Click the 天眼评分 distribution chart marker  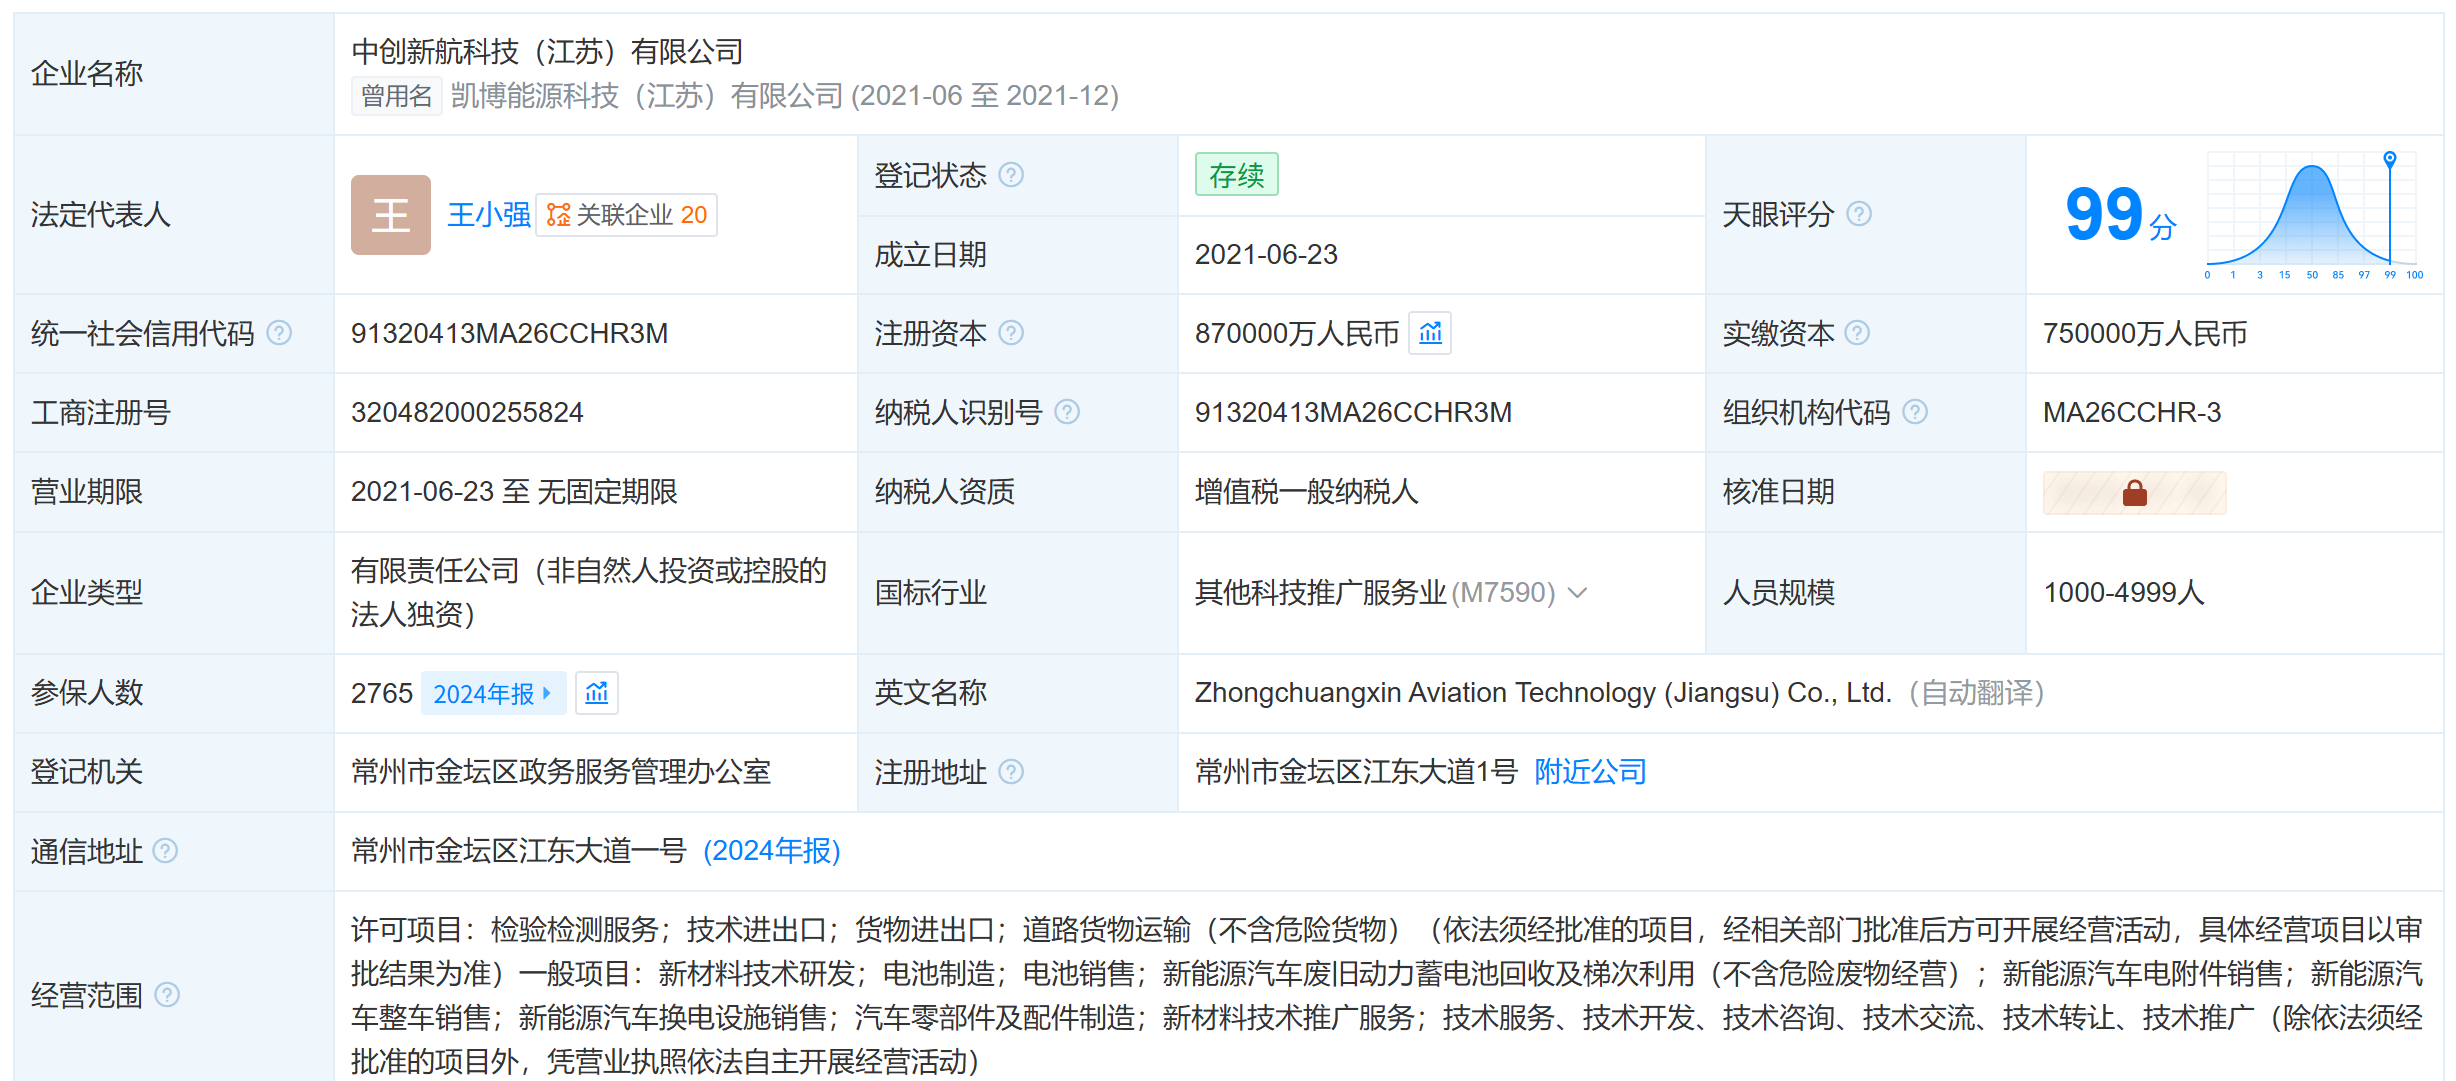[2389, 160]
